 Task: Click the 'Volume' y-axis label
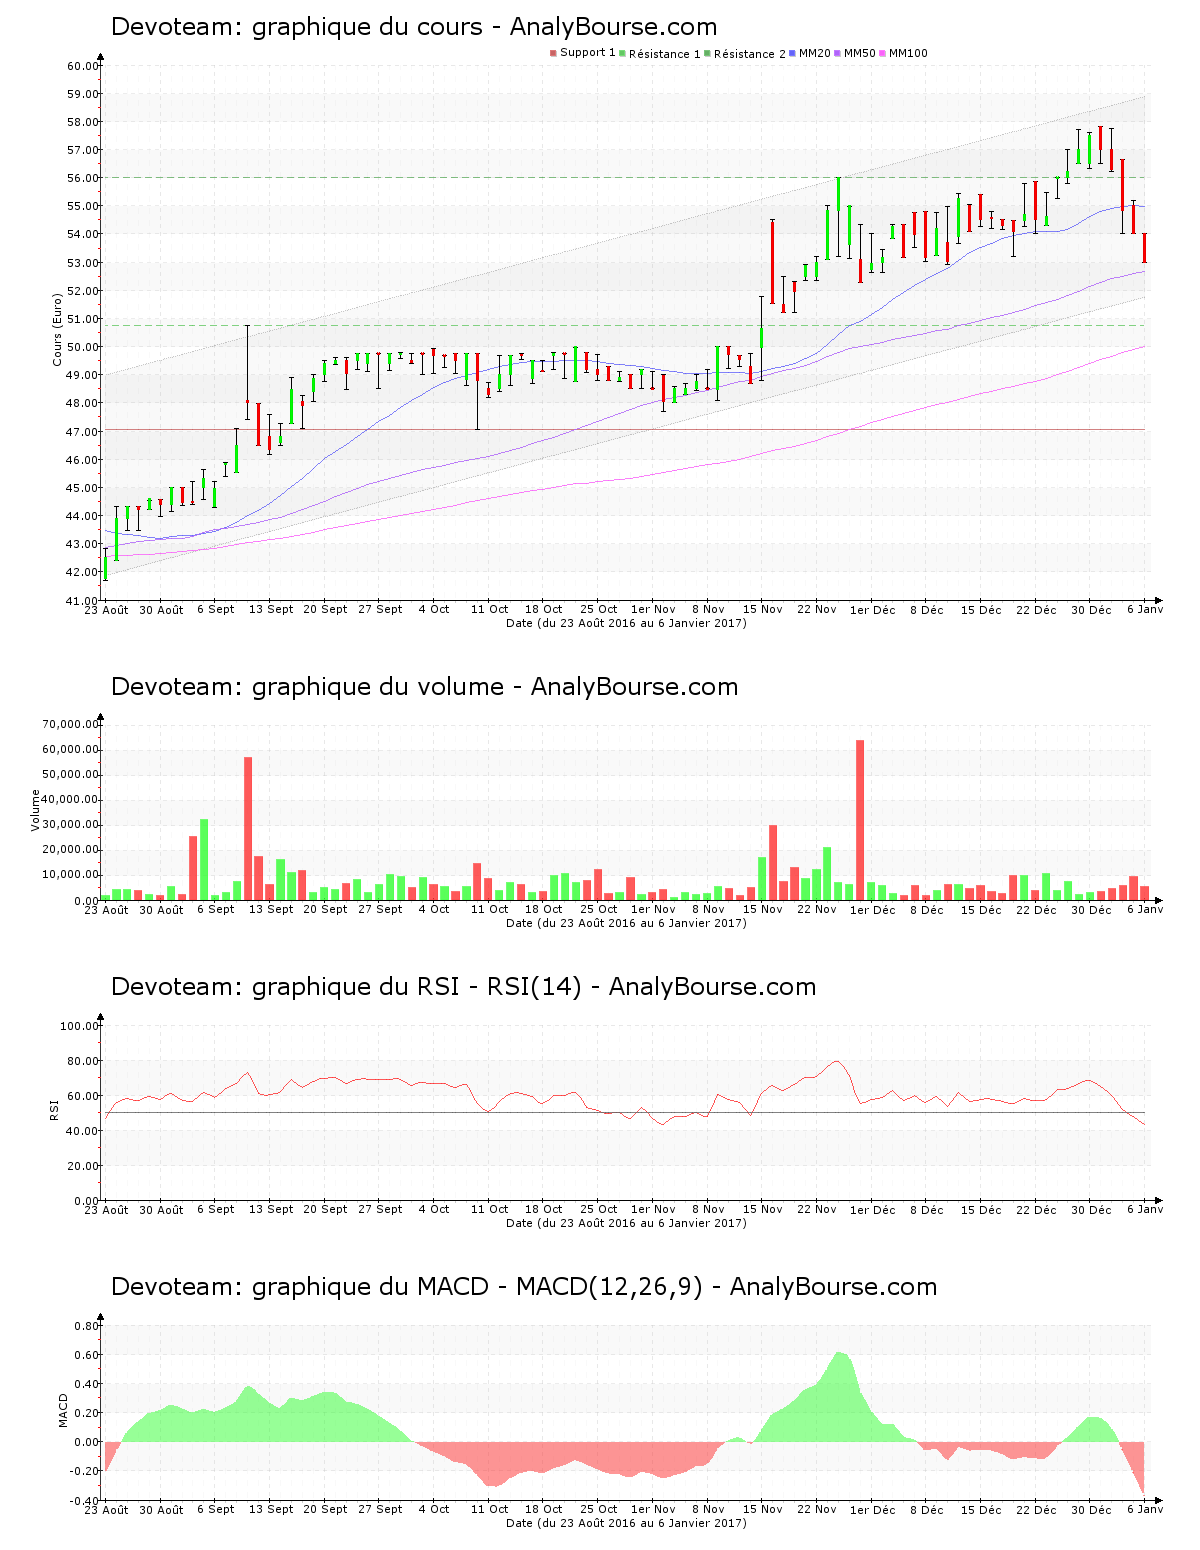36,810
